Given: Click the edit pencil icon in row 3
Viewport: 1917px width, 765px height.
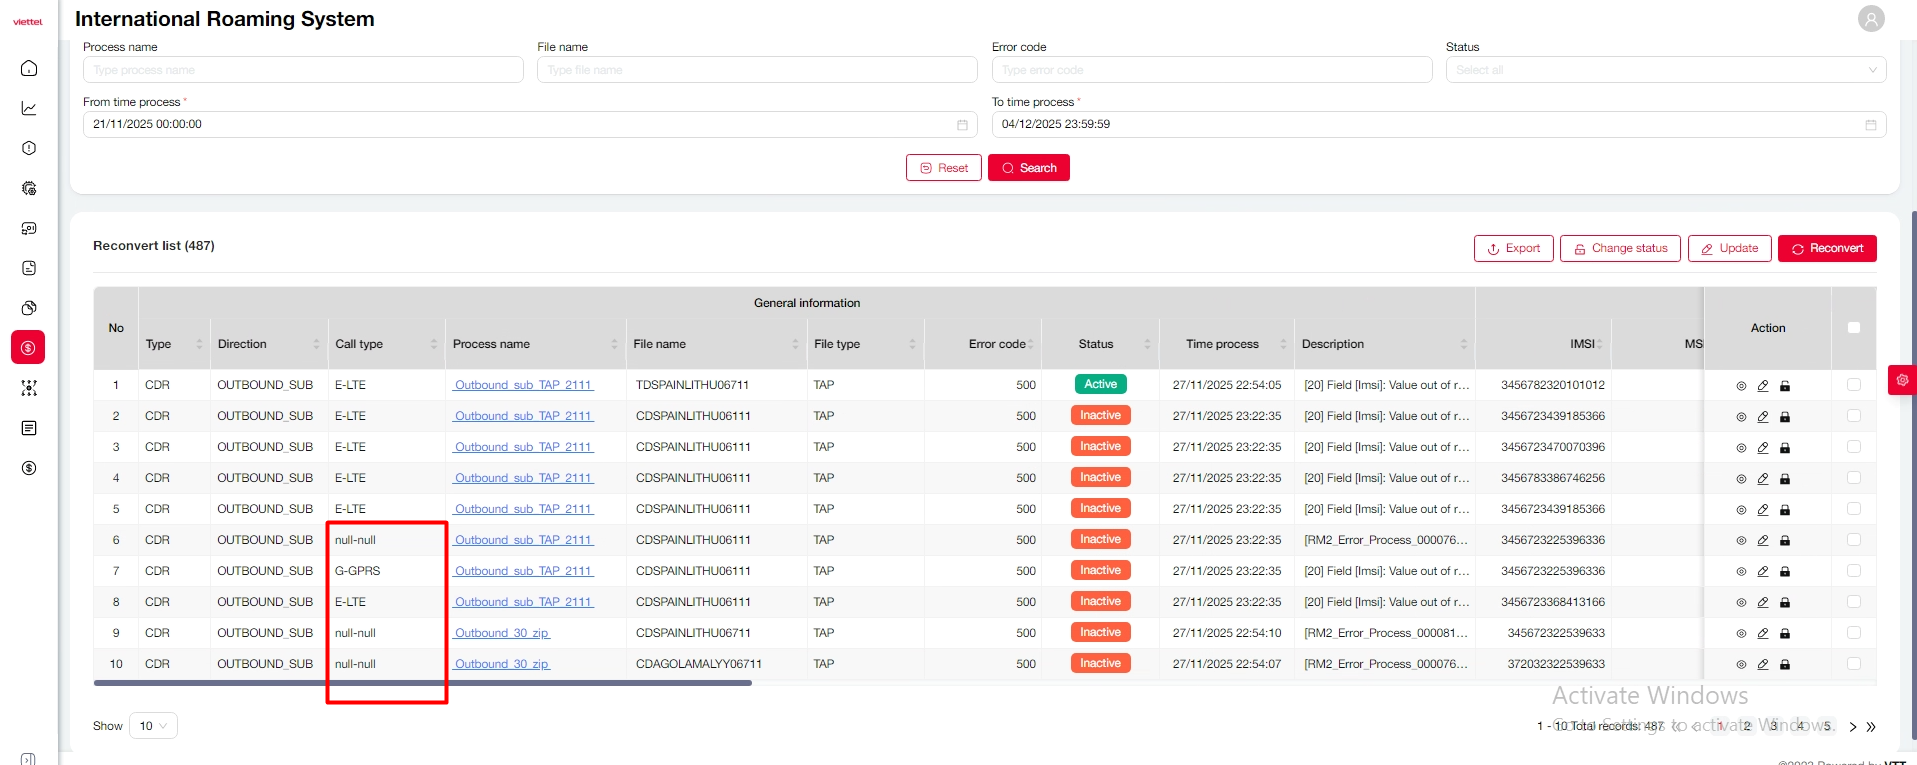Looking at the screenshot, I should click(1763, 448).
